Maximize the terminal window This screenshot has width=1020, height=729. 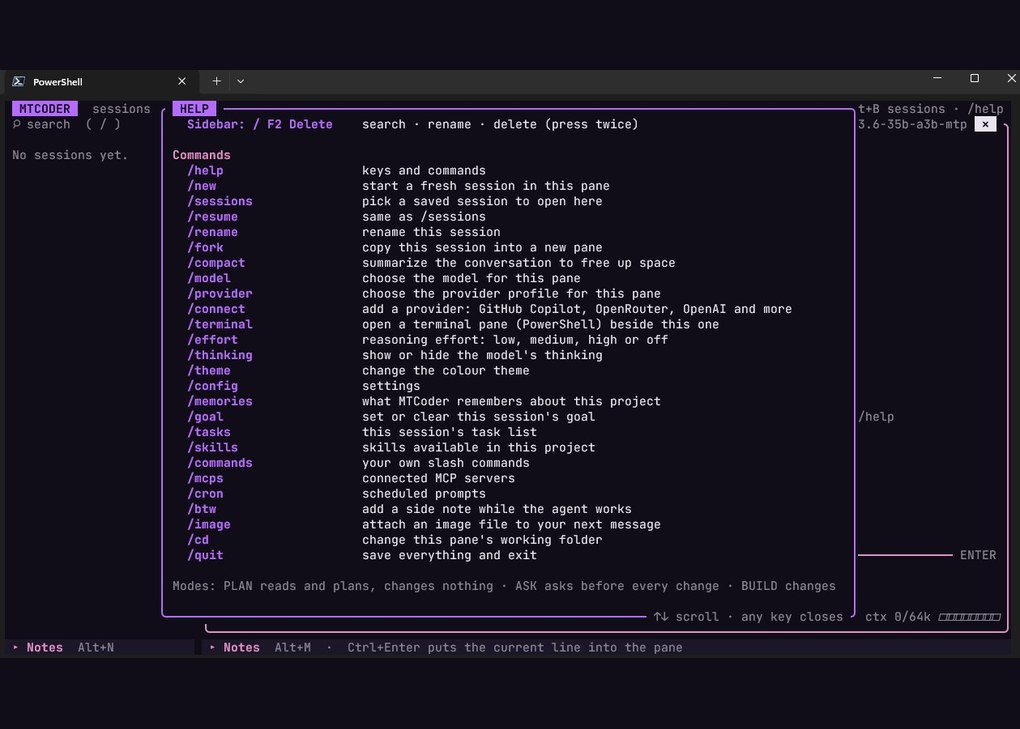coord(974,79)
